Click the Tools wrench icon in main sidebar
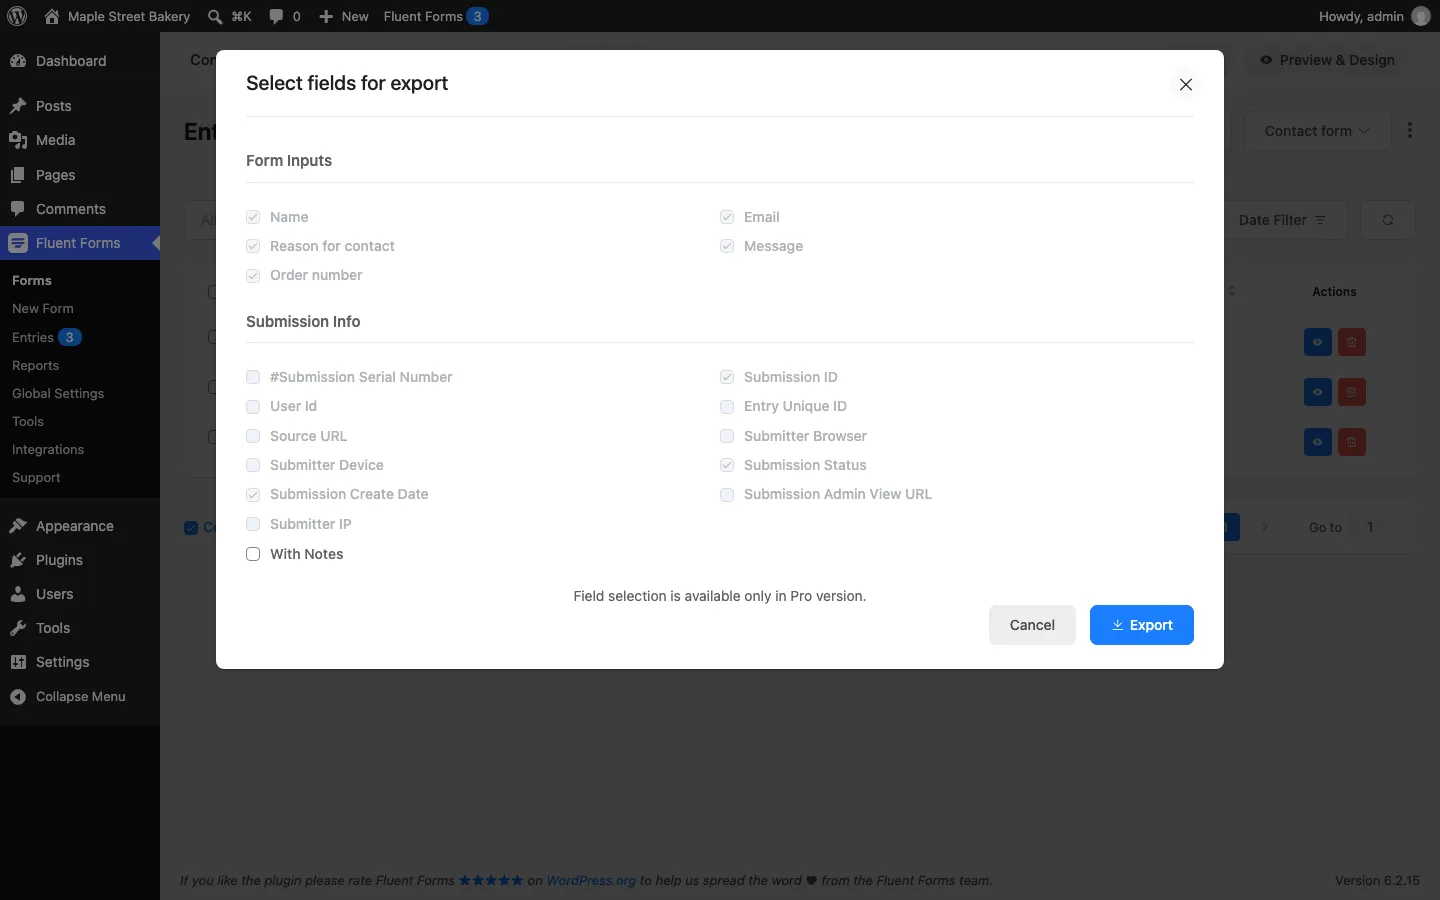Screen dimensions: 1440x900 click(x=18, y=628)
